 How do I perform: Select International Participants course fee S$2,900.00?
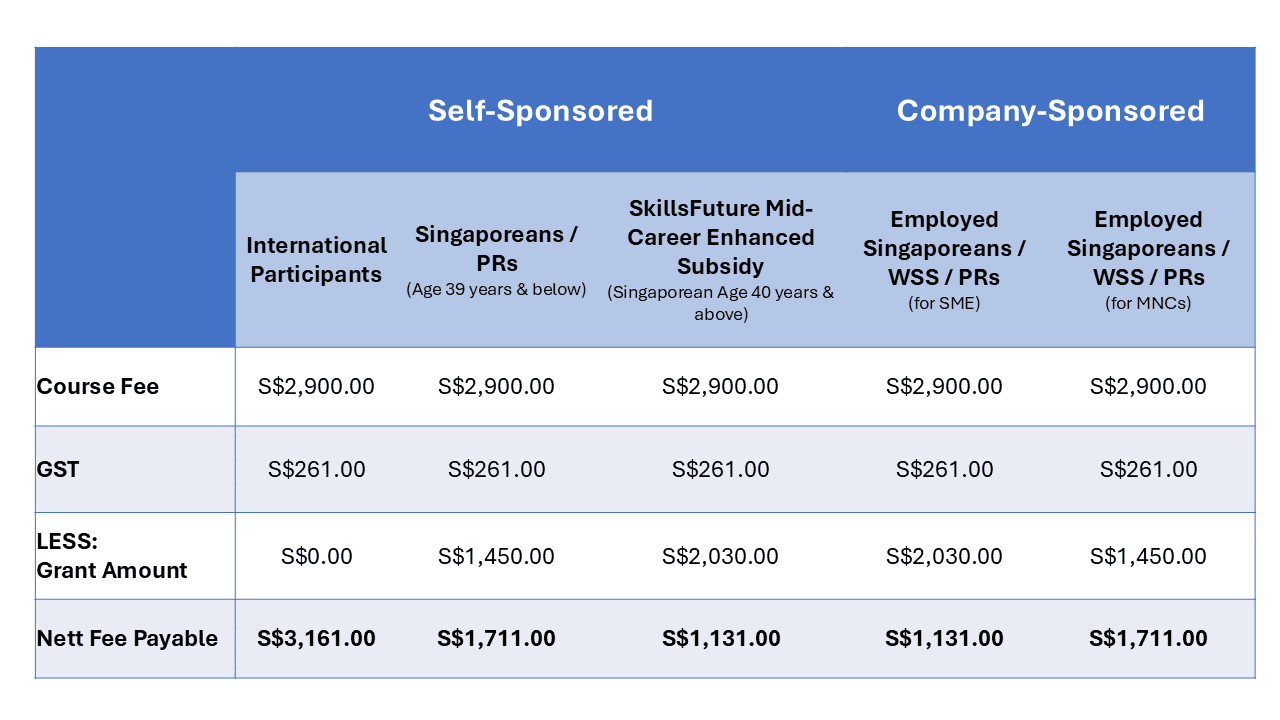[316, 387]
